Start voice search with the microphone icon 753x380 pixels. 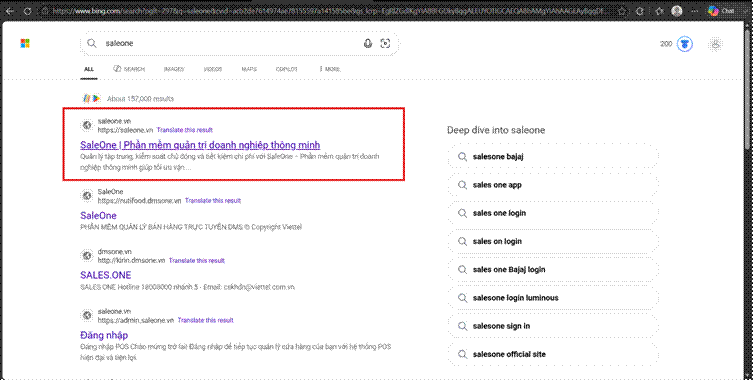tap(368, 44)
